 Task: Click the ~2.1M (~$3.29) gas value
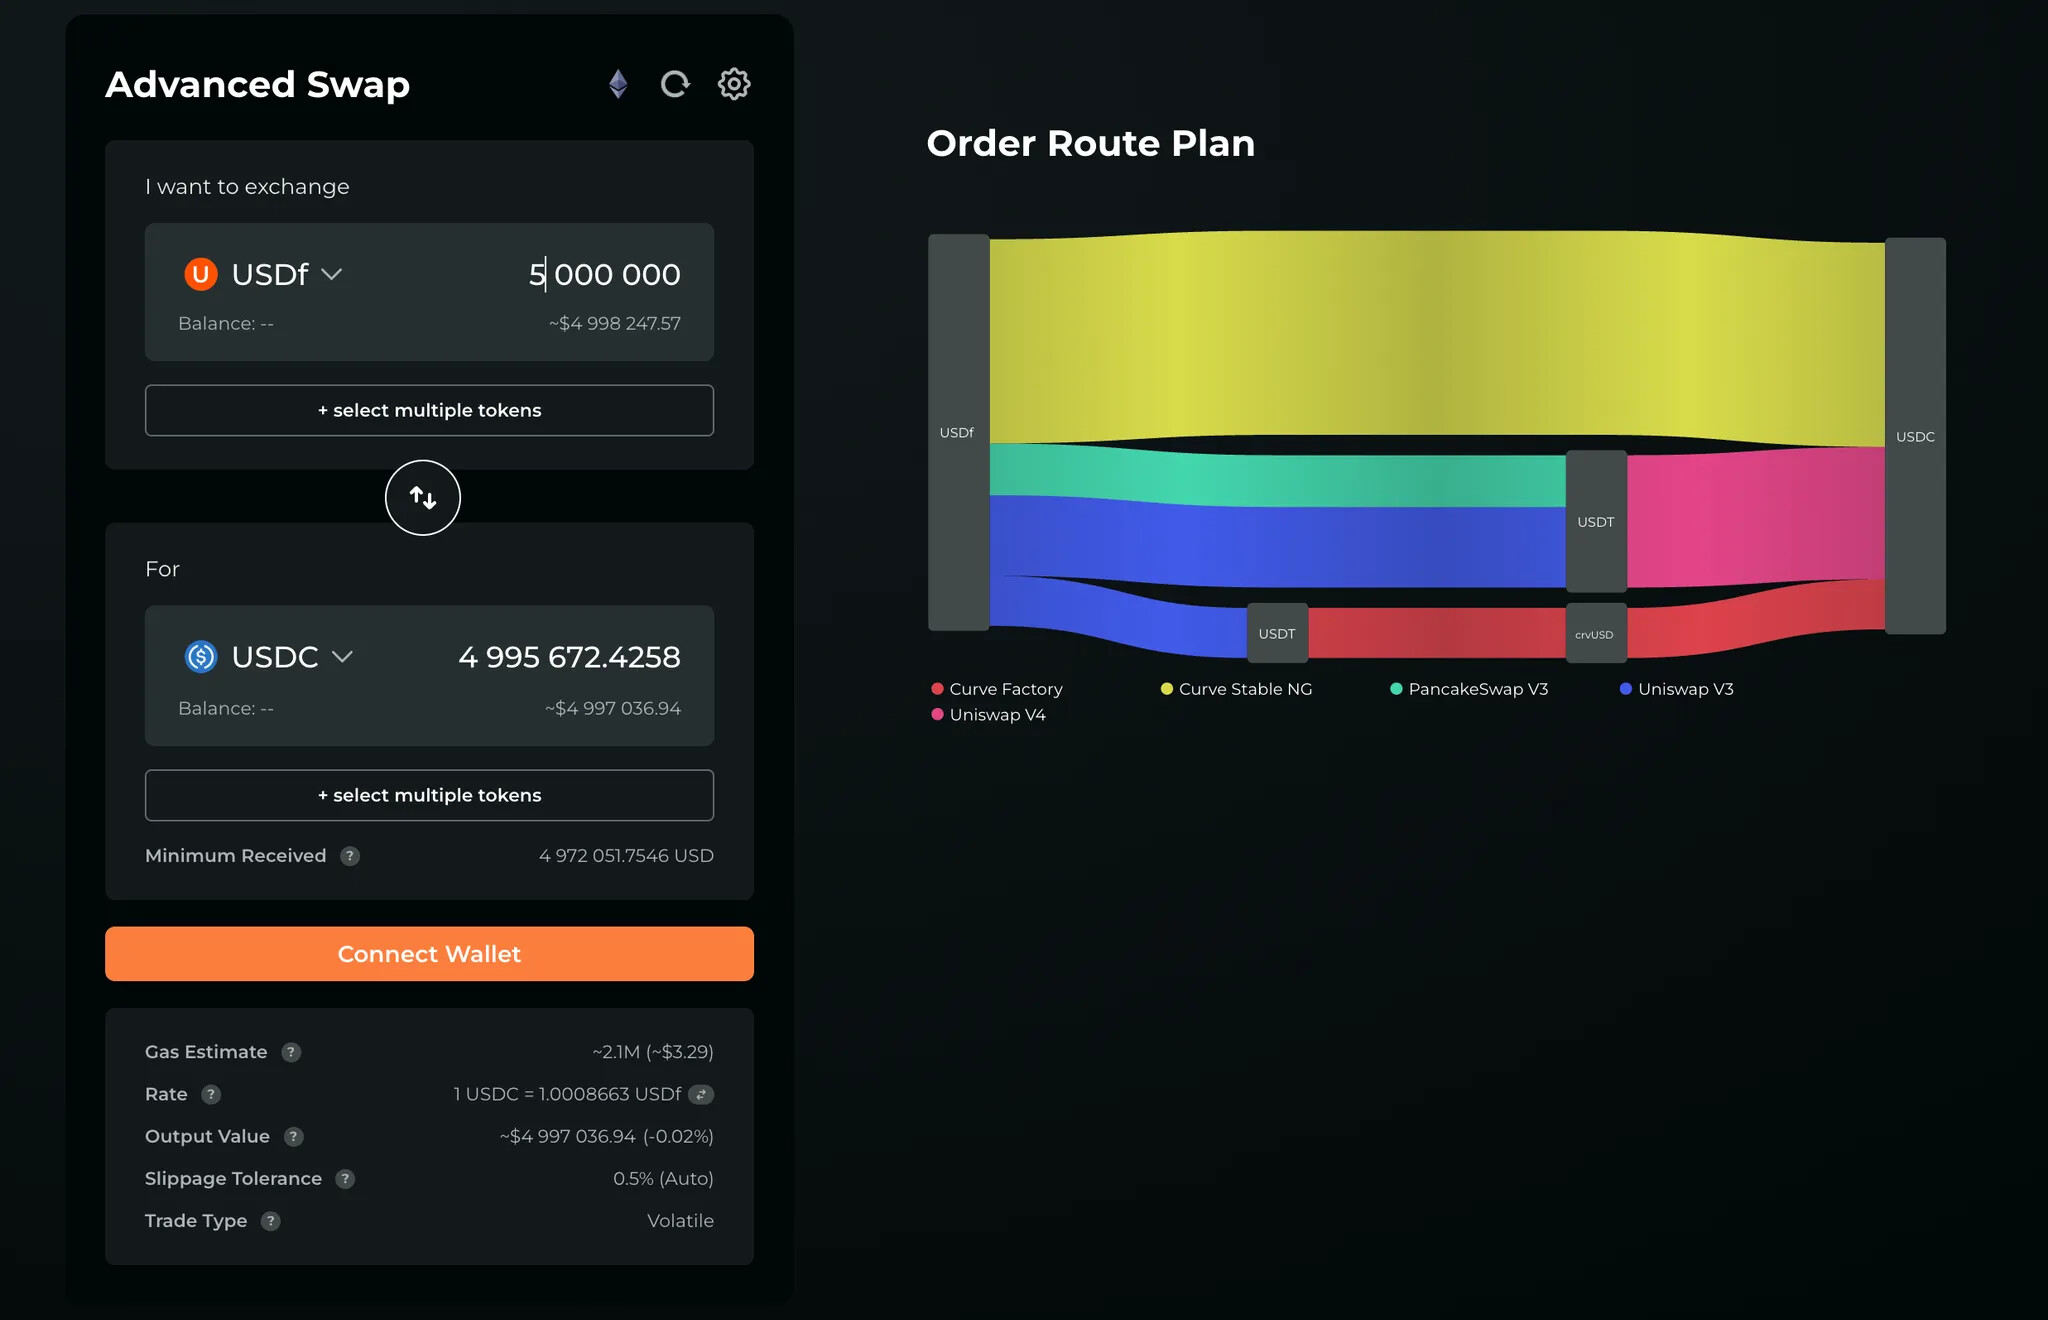click(x=653, y=1052)
